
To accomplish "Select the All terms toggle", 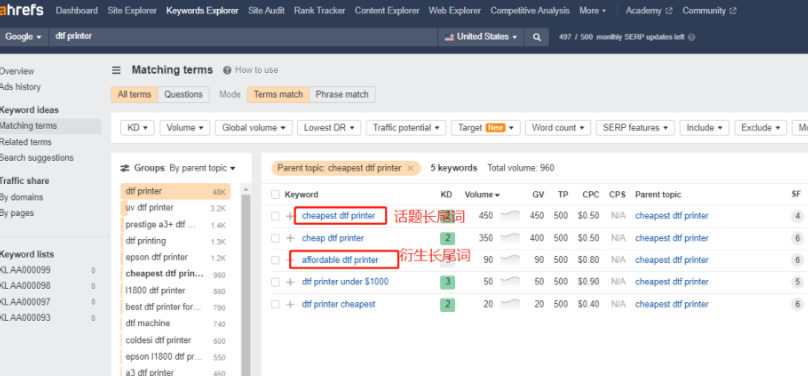I will coord(134,94).
